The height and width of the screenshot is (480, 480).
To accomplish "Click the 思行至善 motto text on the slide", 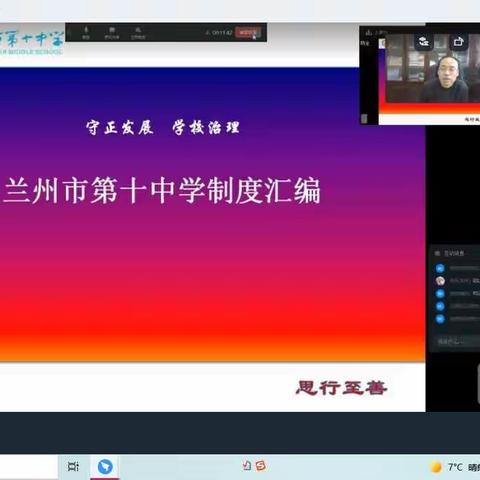I will click(341, 388).
